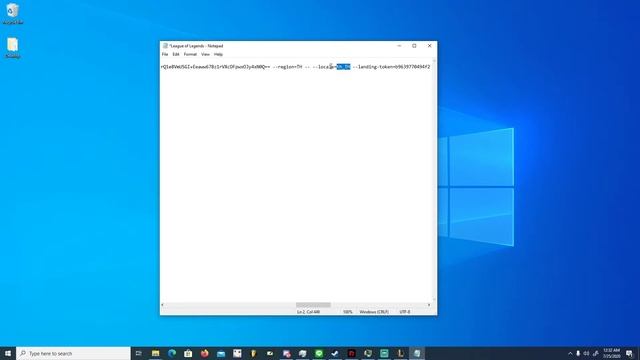The image size is (640, 360).
Task: Click Windows (CRLF) in the status bar
Action: pyautogui.click(x=374, y=312)
